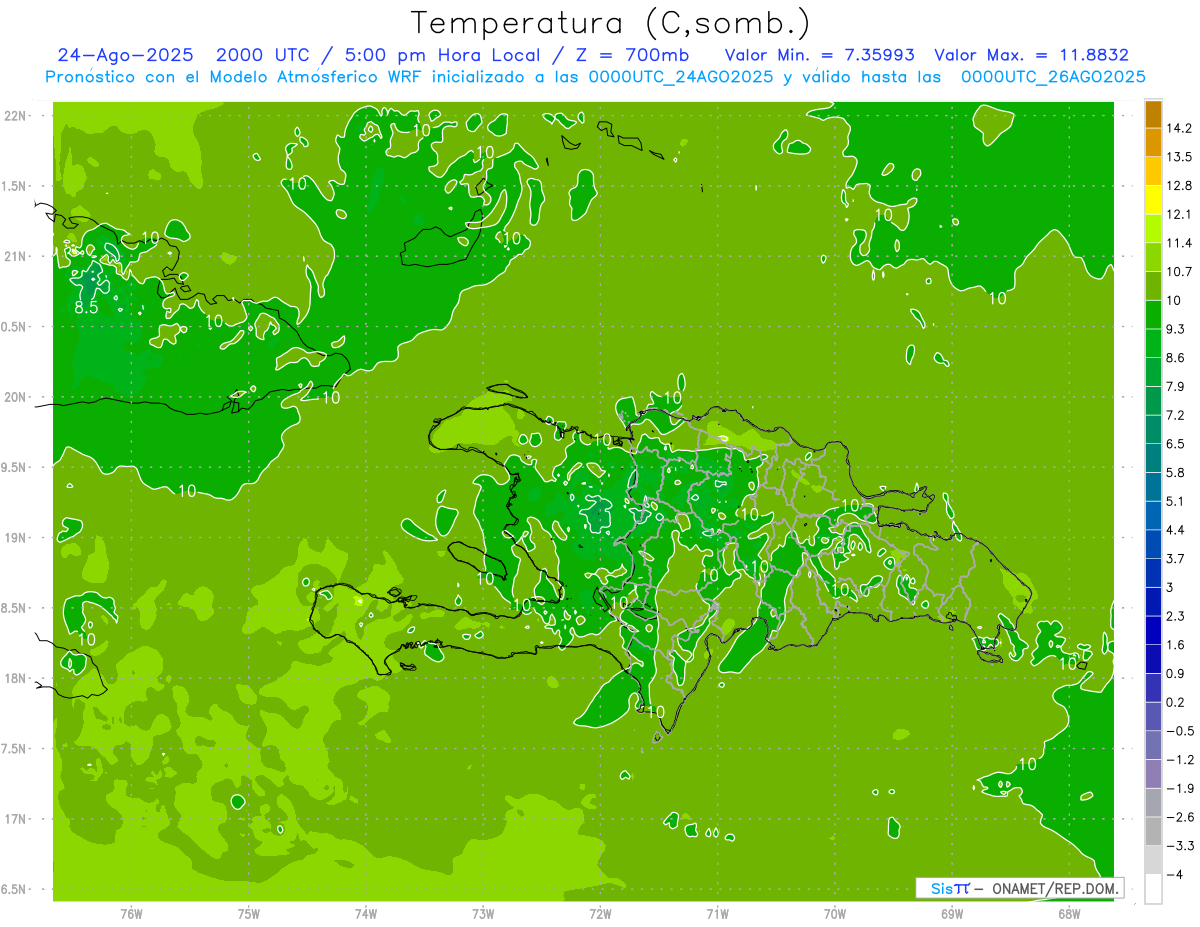Click the -3.3 color bar value
The width and height of the screenshot is (1200, 927).
[1180, 846]
